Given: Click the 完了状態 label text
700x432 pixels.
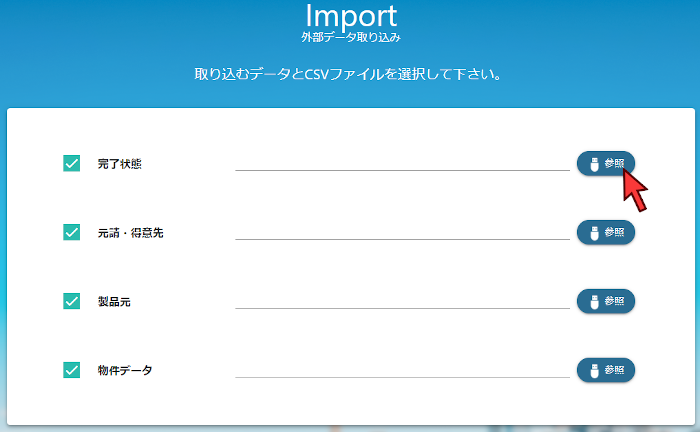Looking at the screenshot, I should pos(120,163).
